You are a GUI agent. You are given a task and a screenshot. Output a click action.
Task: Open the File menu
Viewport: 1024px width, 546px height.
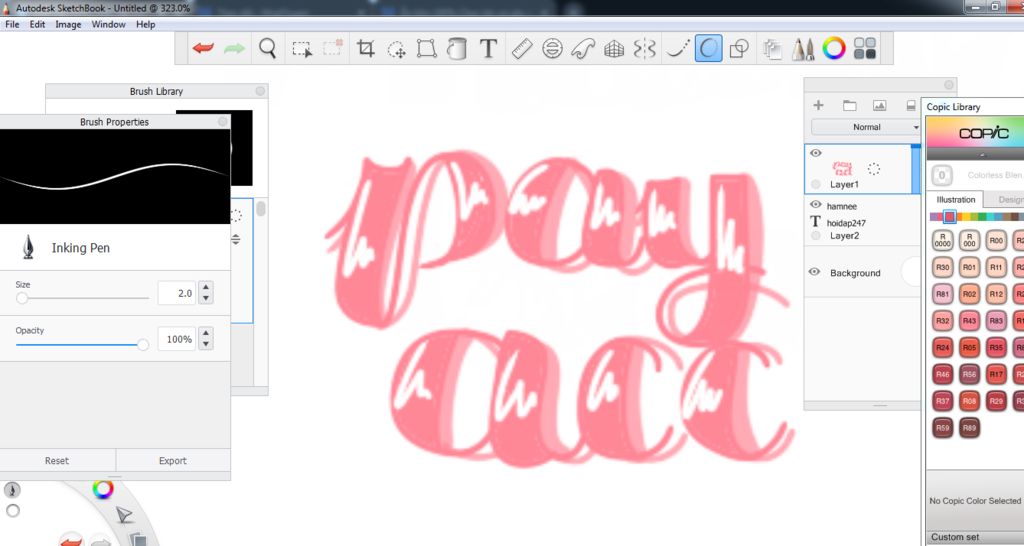(x=12, y=24)
